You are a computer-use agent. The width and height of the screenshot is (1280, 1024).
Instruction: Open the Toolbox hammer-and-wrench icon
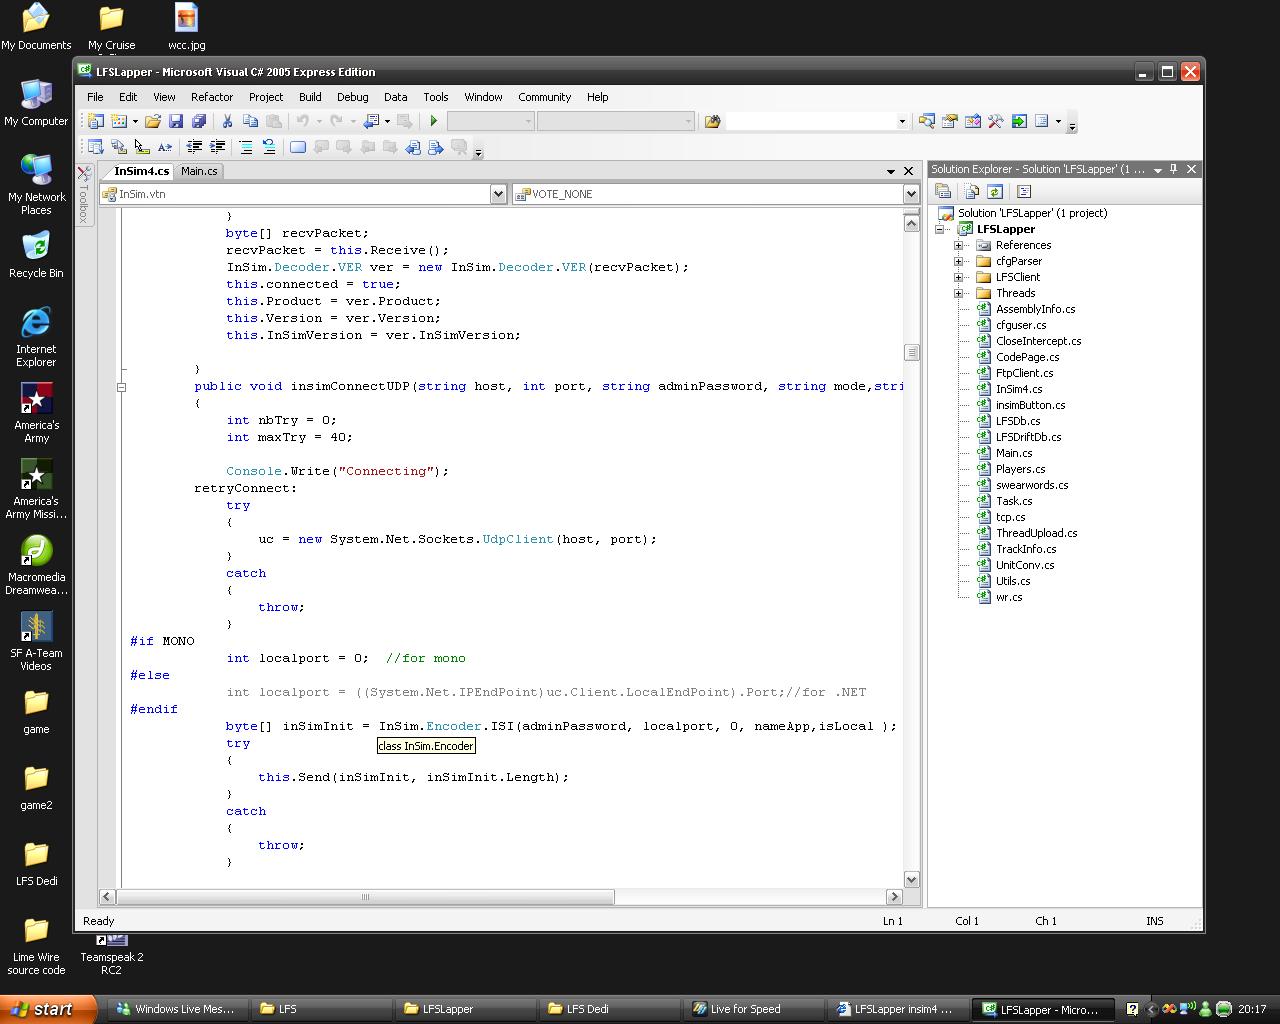coord(995,121)
